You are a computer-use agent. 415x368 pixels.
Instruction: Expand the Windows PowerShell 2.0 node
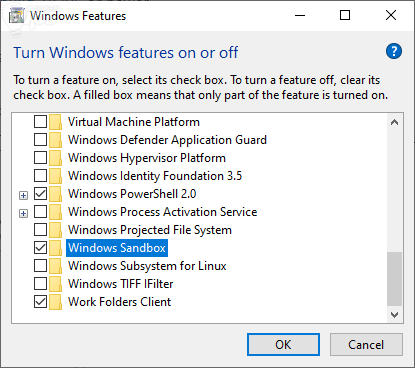click(x=23, y=195)
